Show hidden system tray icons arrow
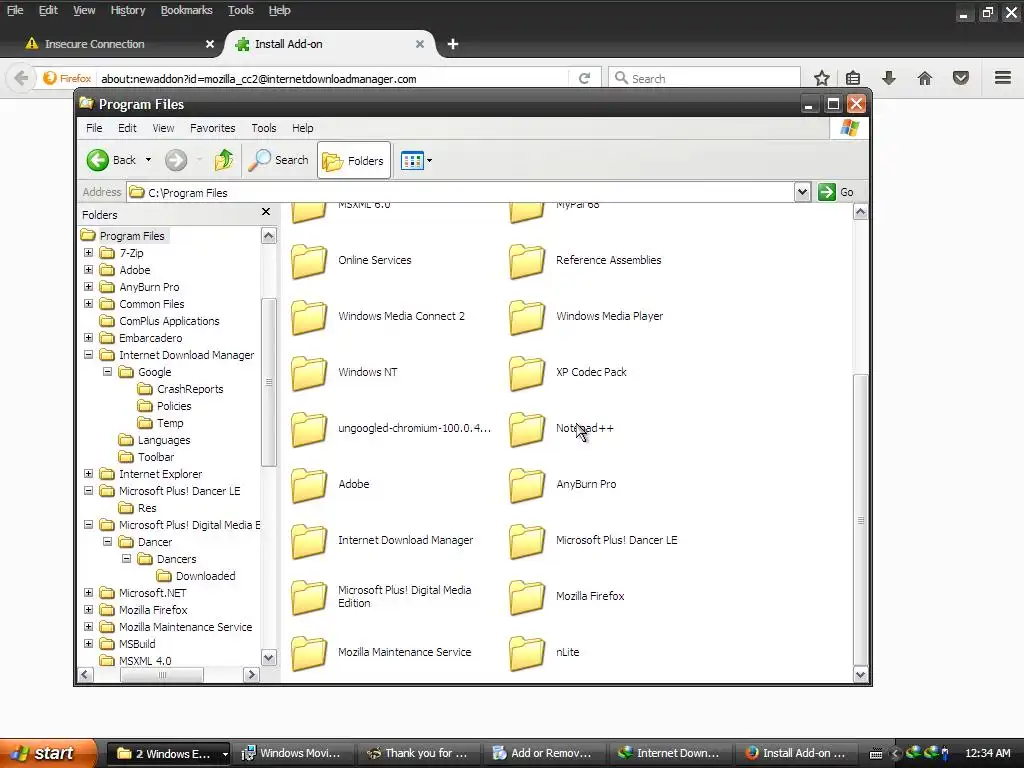1024x768 pixels. coord(895,753)
